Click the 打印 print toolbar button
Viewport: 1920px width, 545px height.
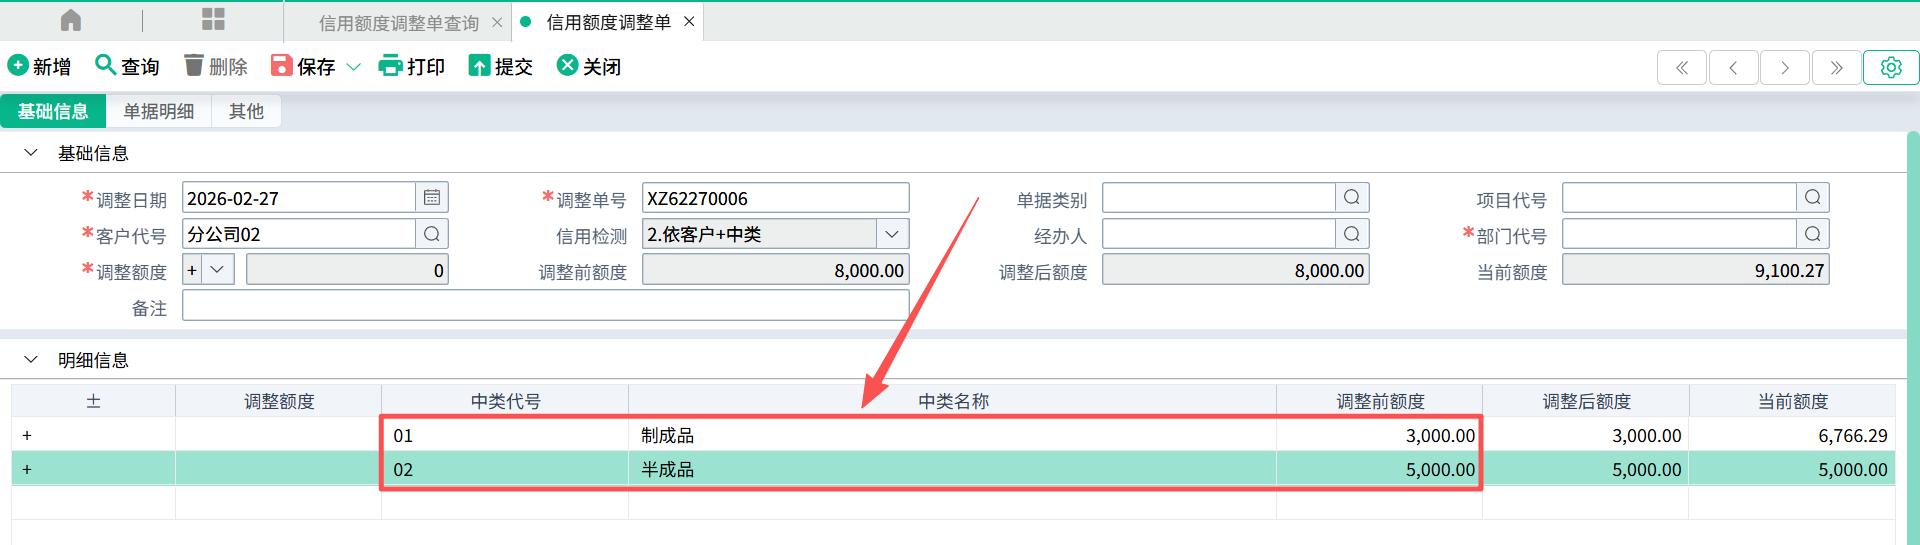pyautogui.click(x=411, y=66)
